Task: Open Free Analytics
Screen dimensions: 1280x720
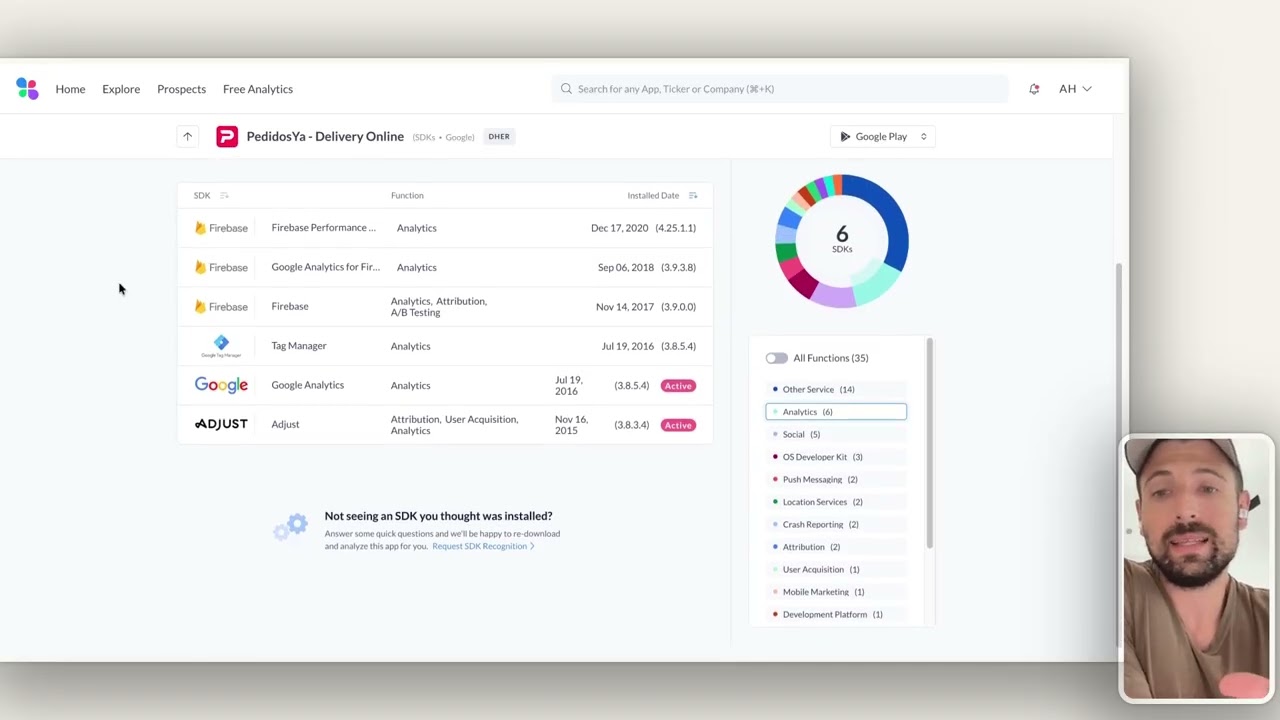Action: (x=258, y=89)
